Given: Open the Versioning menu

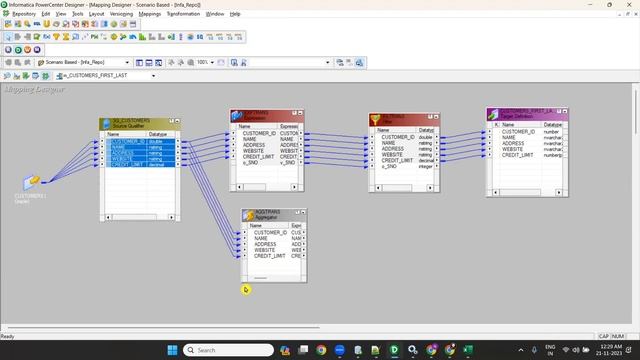Looking at the screenshot, I should point(121,14).
